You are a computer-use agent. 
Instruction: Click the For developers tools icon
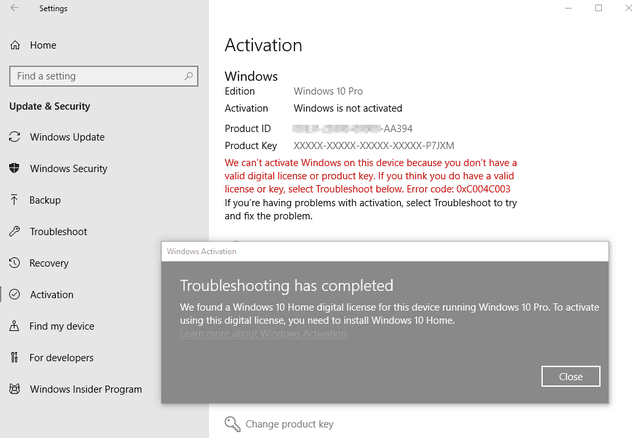coord(14,358)
